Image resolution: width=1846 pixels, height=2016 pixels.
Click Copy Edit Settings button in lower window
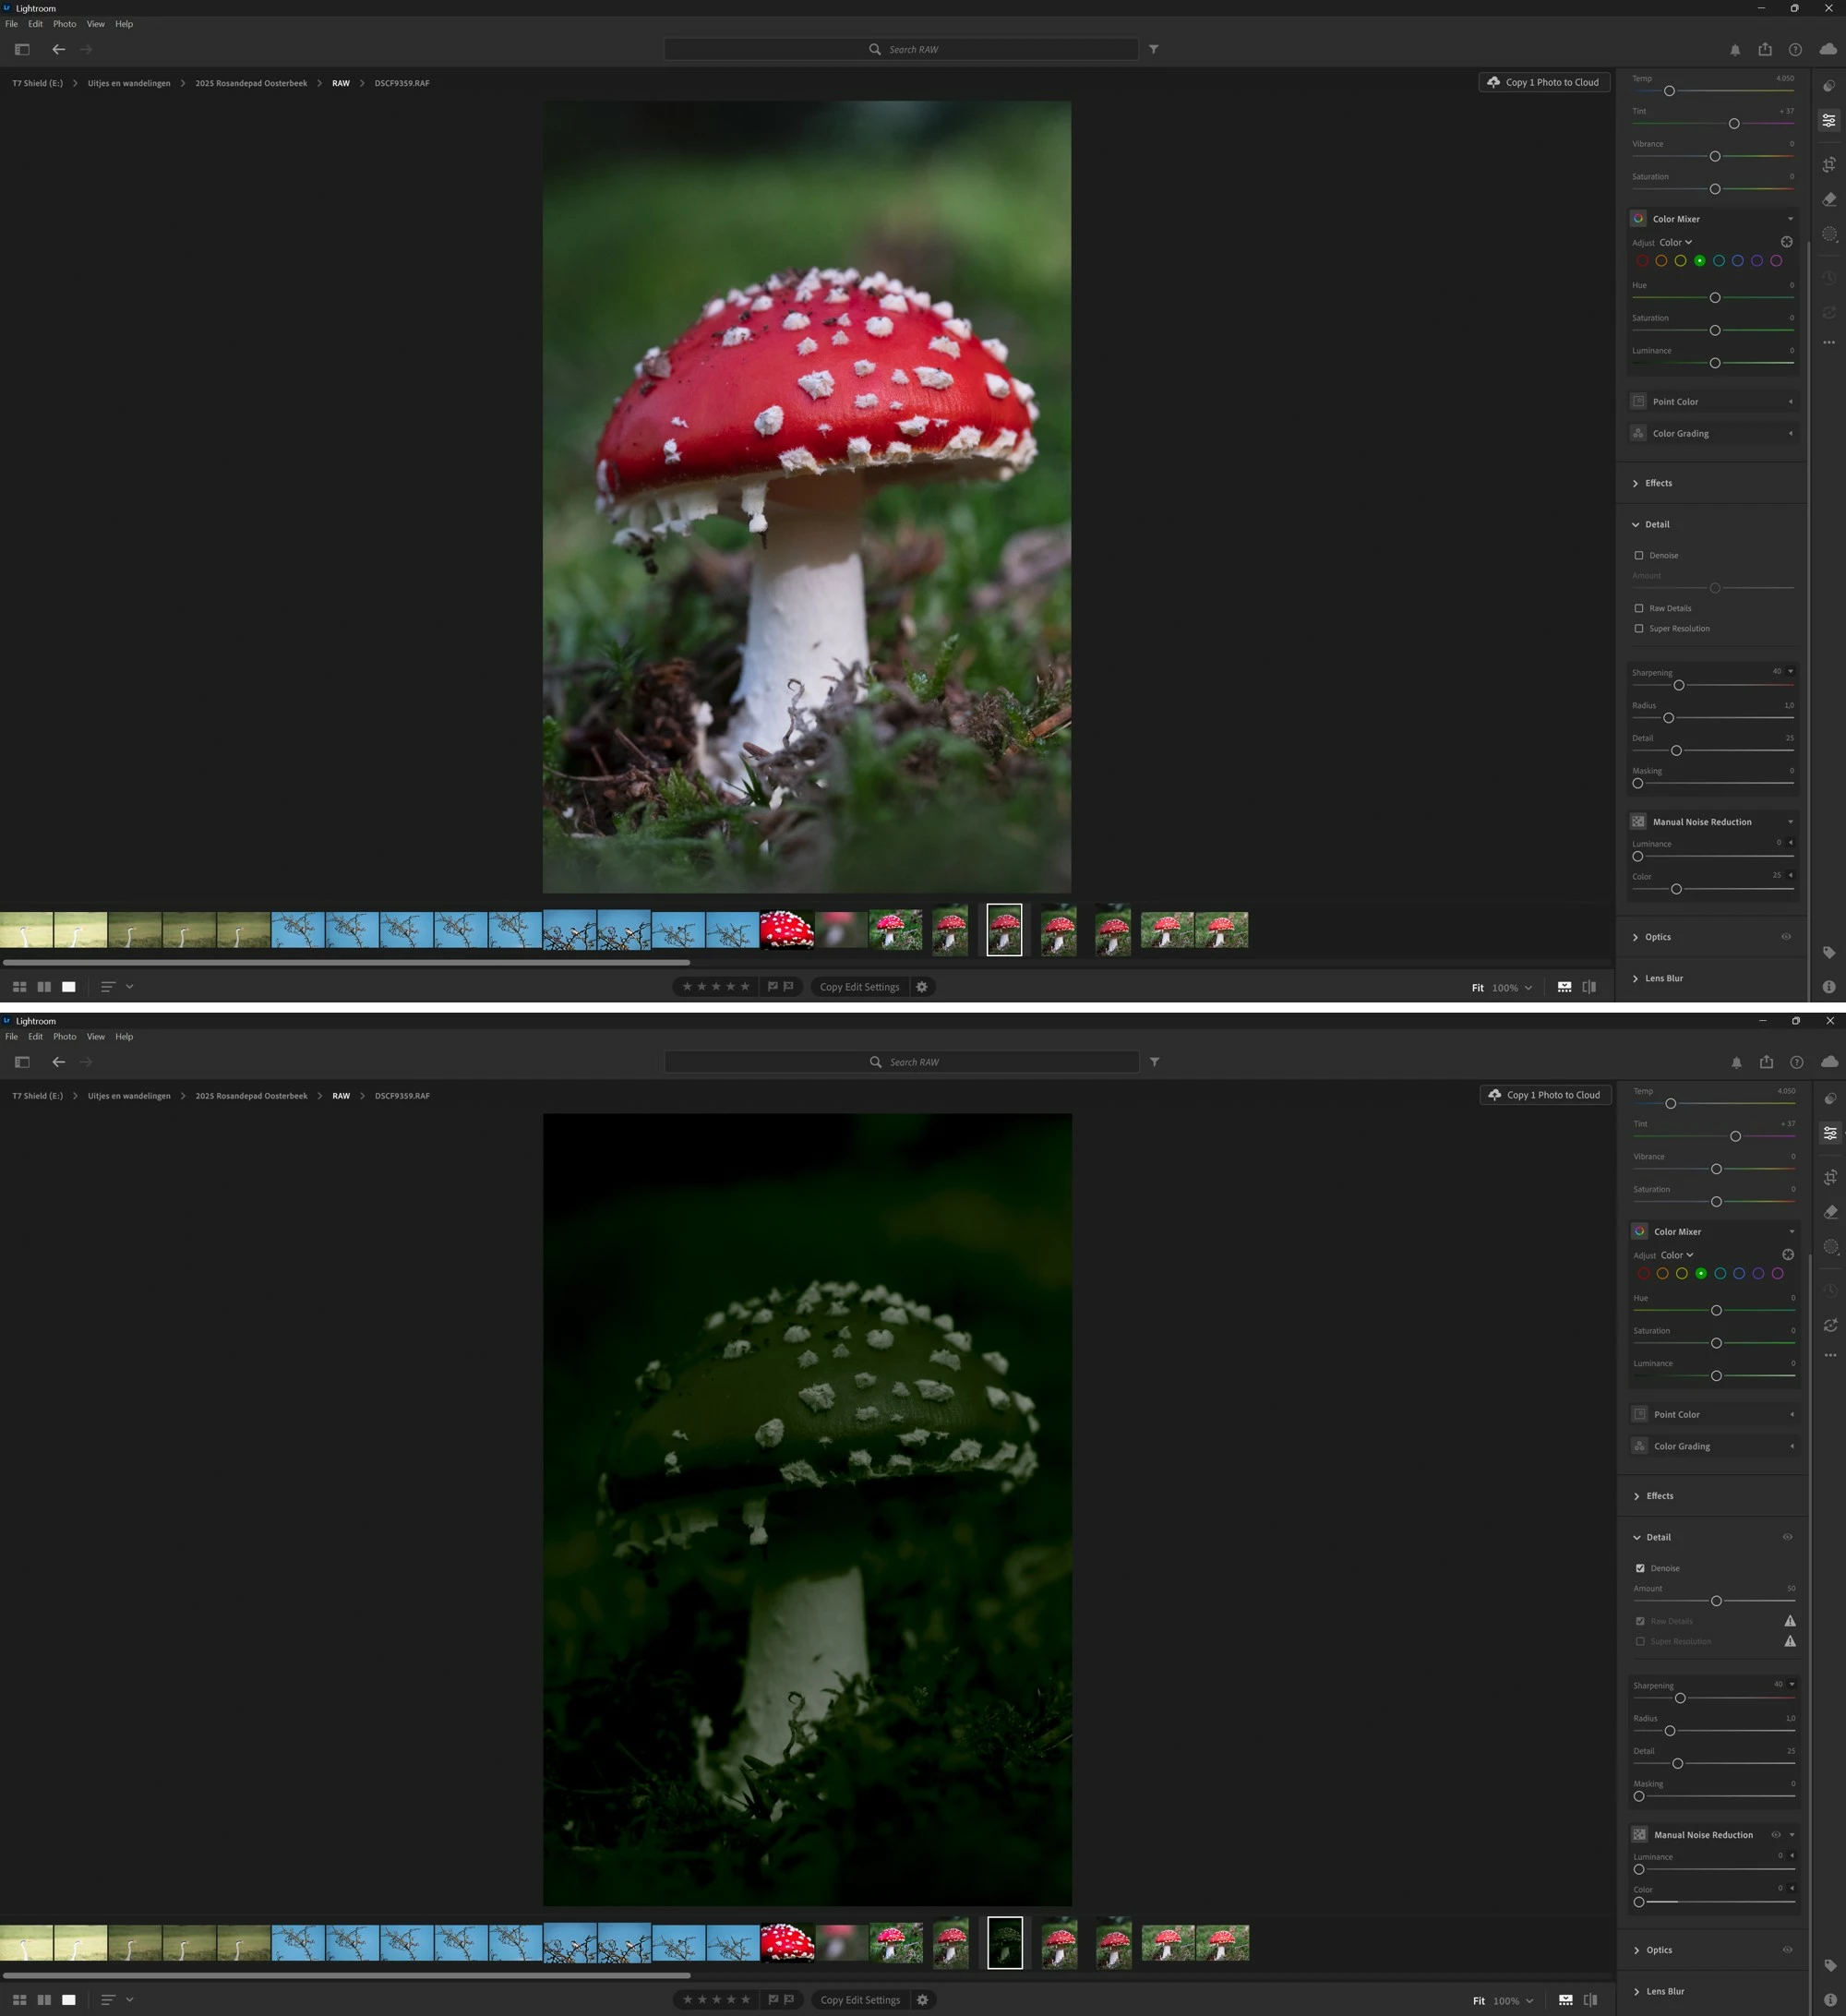tap(860, 1999)
